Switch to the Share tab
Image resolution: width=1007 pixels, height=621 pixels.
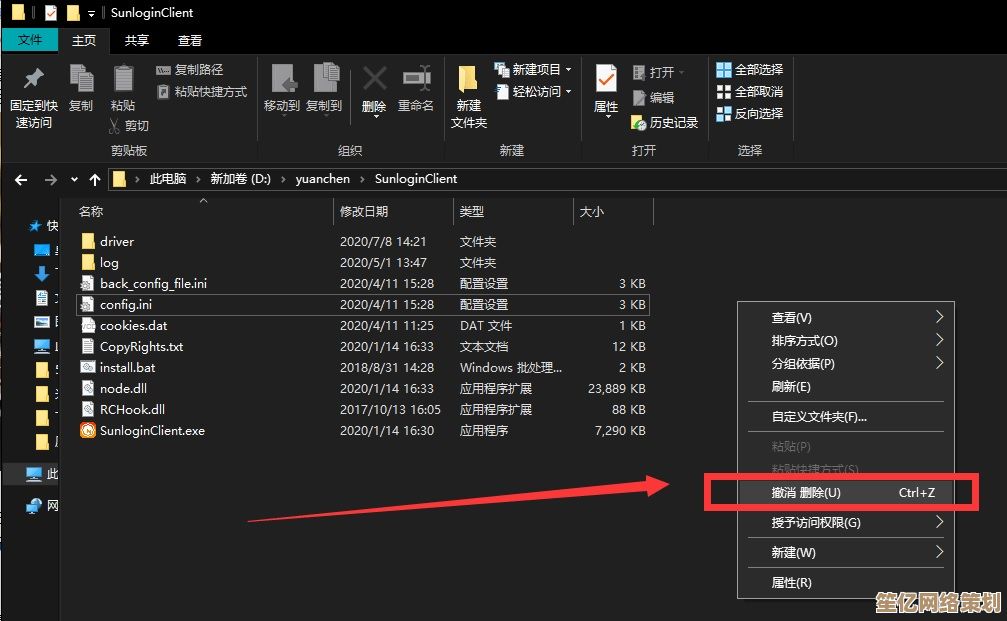(136, 40)
